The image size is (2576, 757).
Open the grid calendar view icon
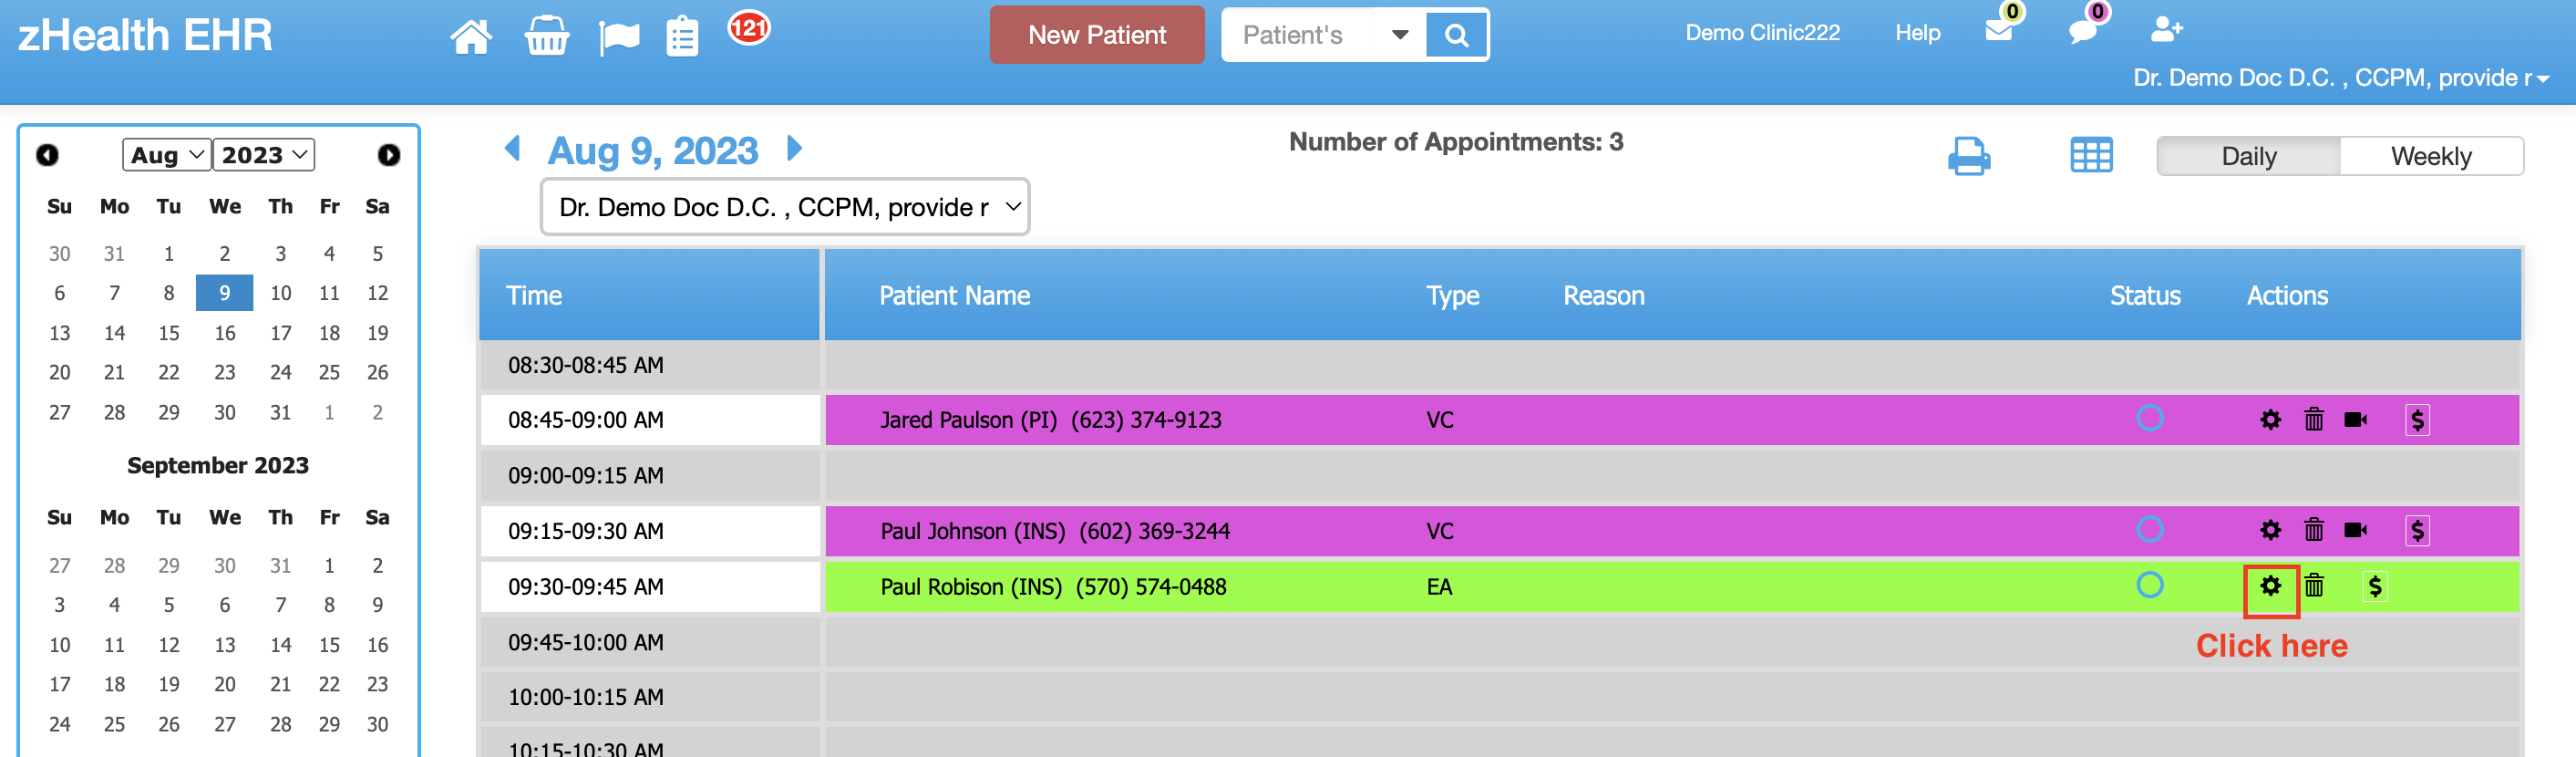pos(2091,155)
